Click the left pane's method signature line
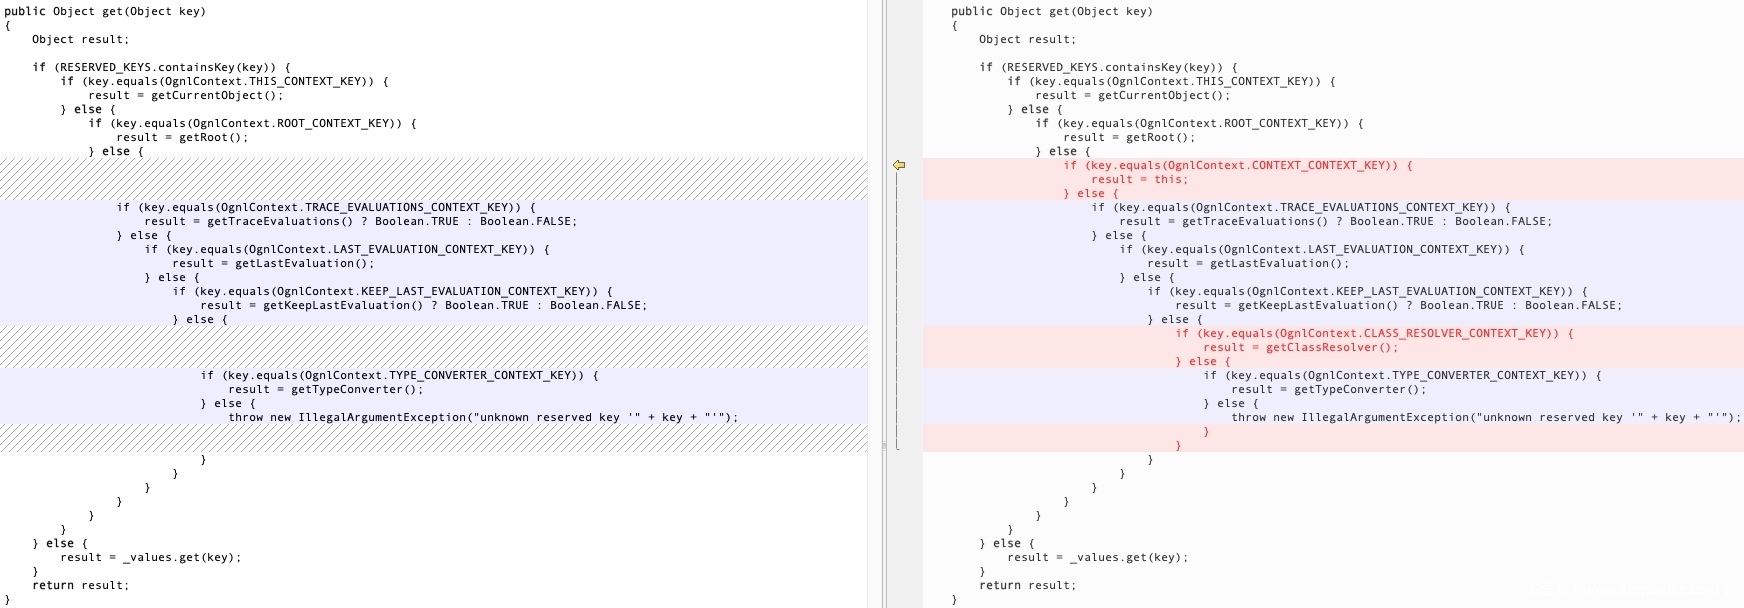This screenshot has width=1744, height=608. click(x=105, y=12)
